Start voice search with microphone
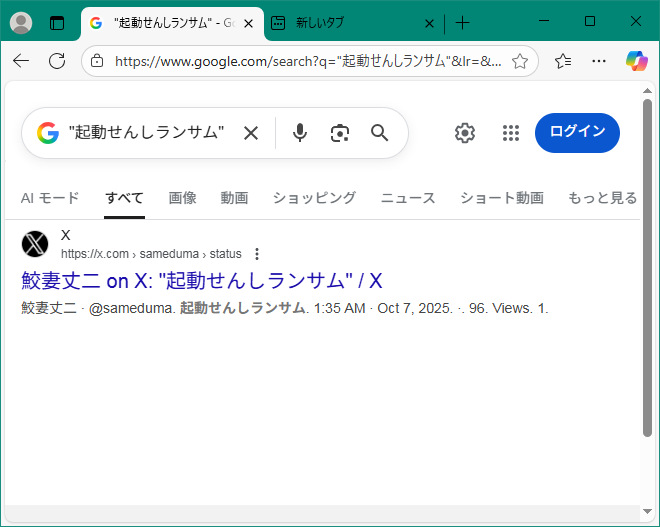 coord(300,133)
